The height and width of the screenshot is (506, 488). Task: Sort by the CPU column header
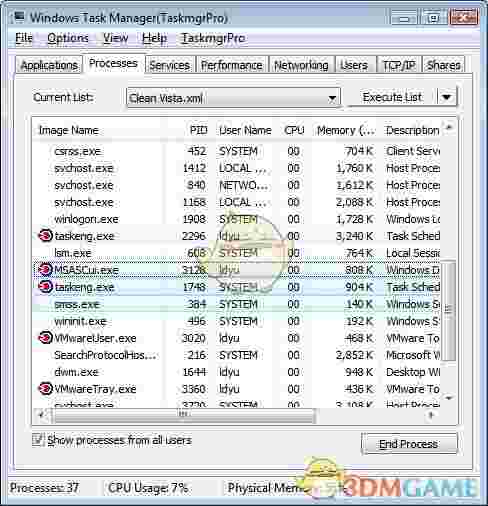tap(295, 130)
